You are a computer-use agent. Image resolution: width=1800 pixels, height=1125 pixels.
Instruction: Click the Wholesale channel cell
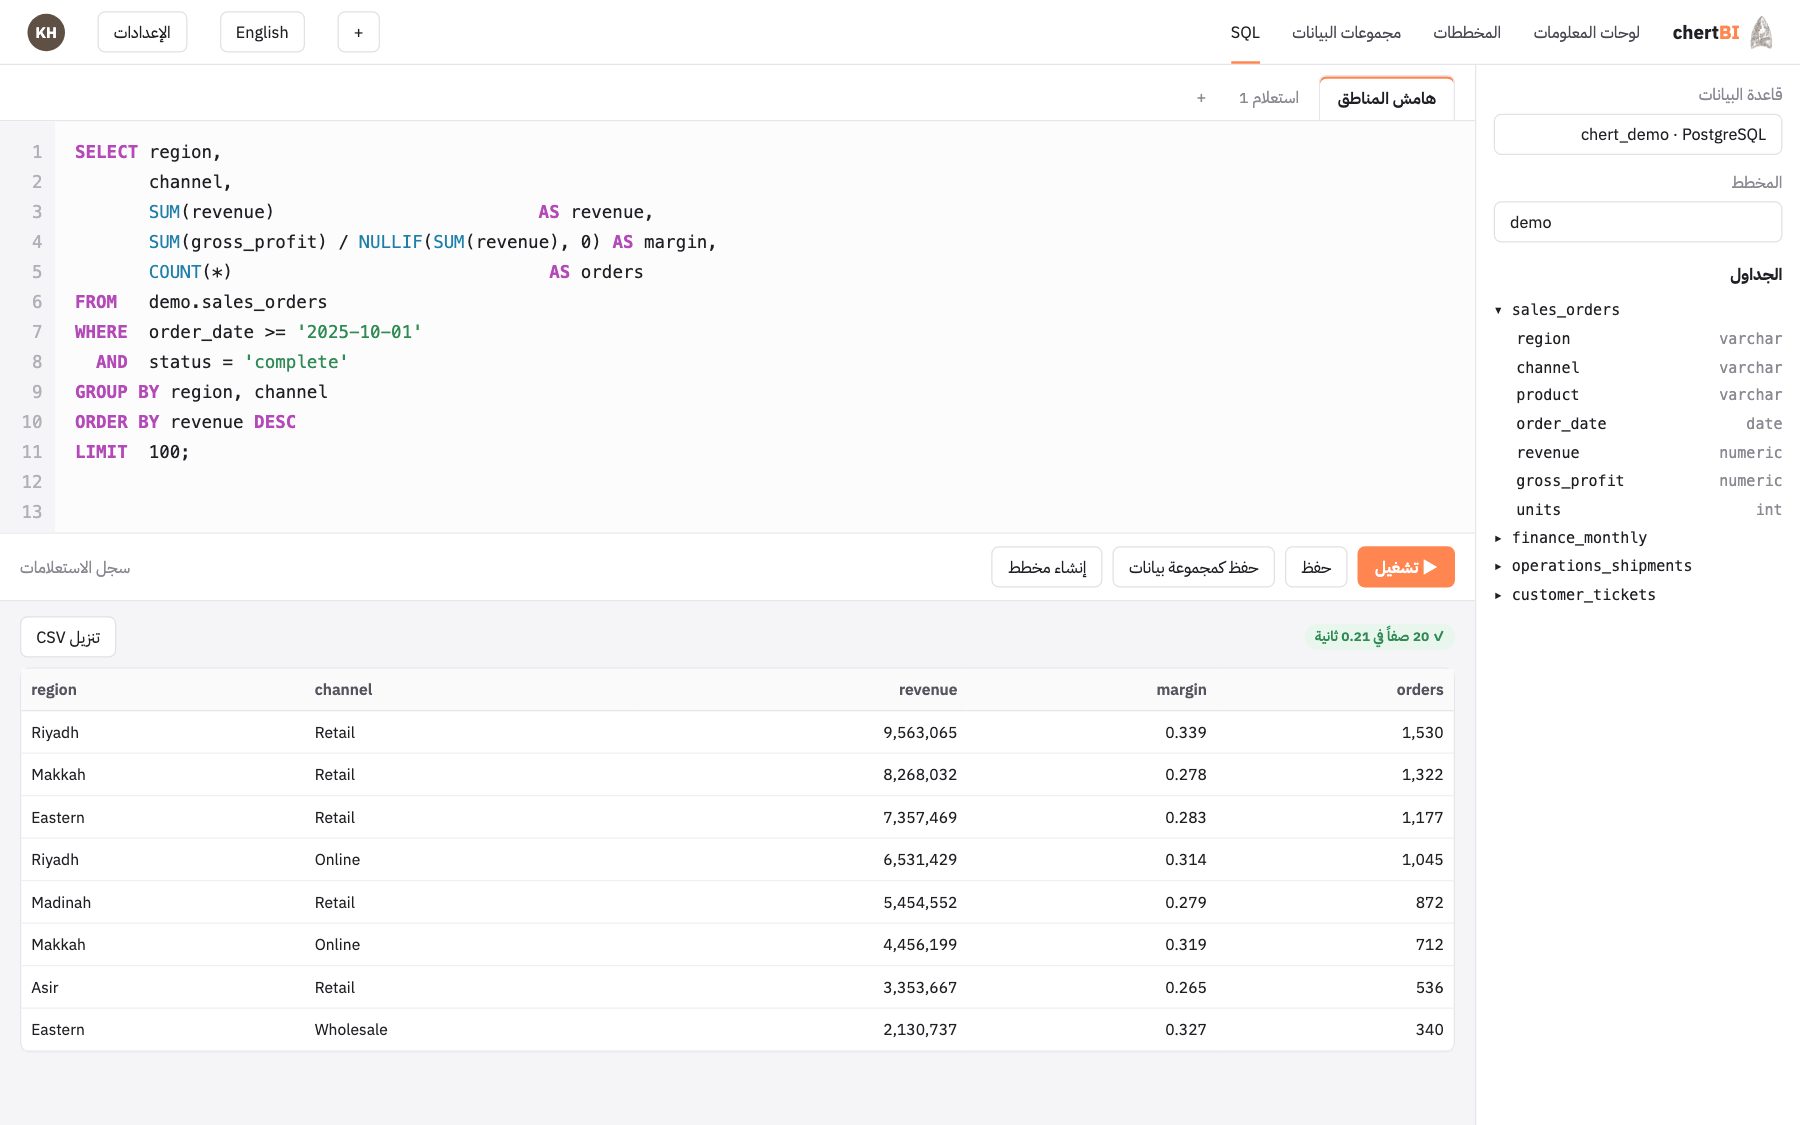tap(351, 1030)
